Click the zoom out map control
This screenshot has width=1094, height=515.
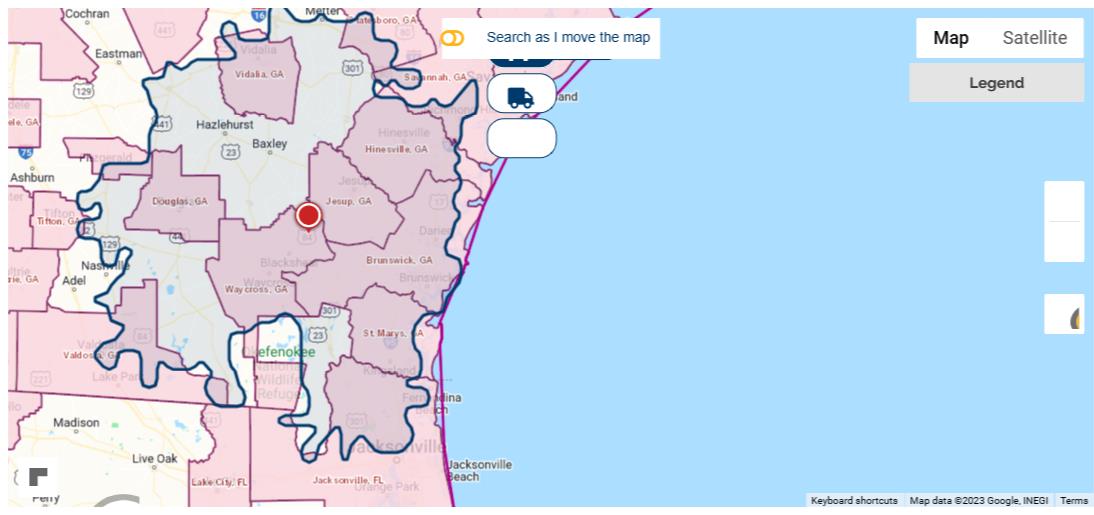1064,242
